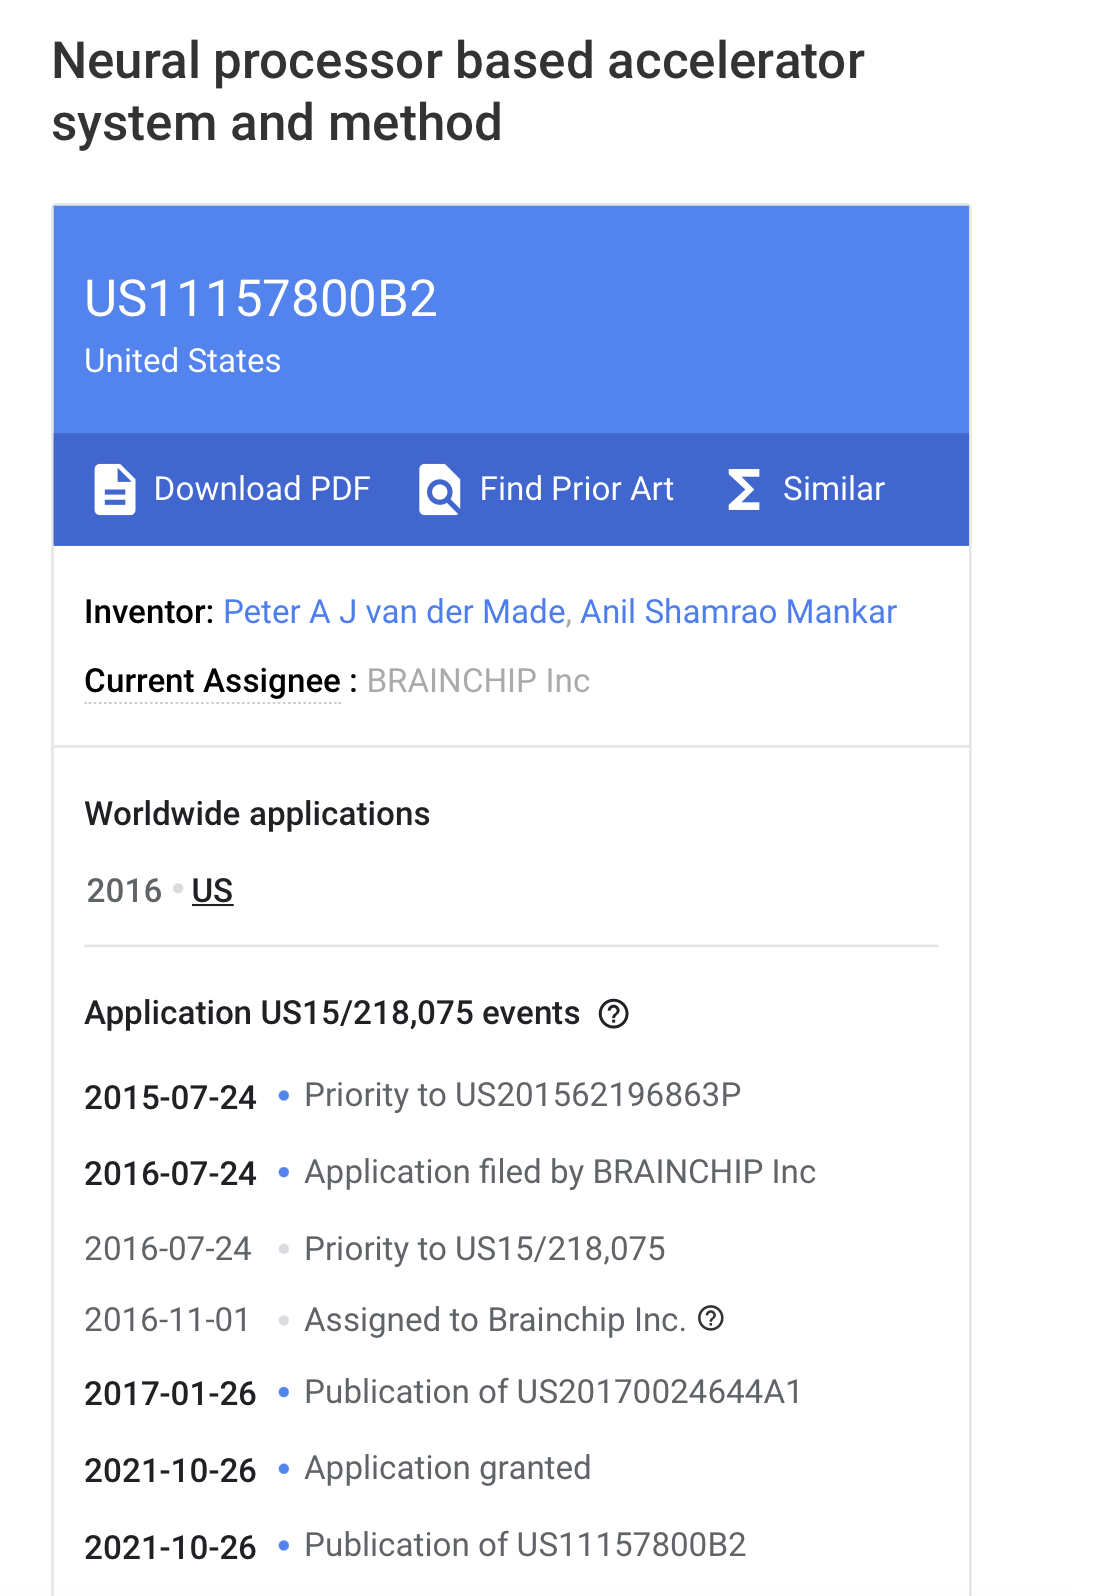This screenshot has width=1117, height=1596.
Task: Click the 2016 worldwide application year
Action: (x=124, y=890)
